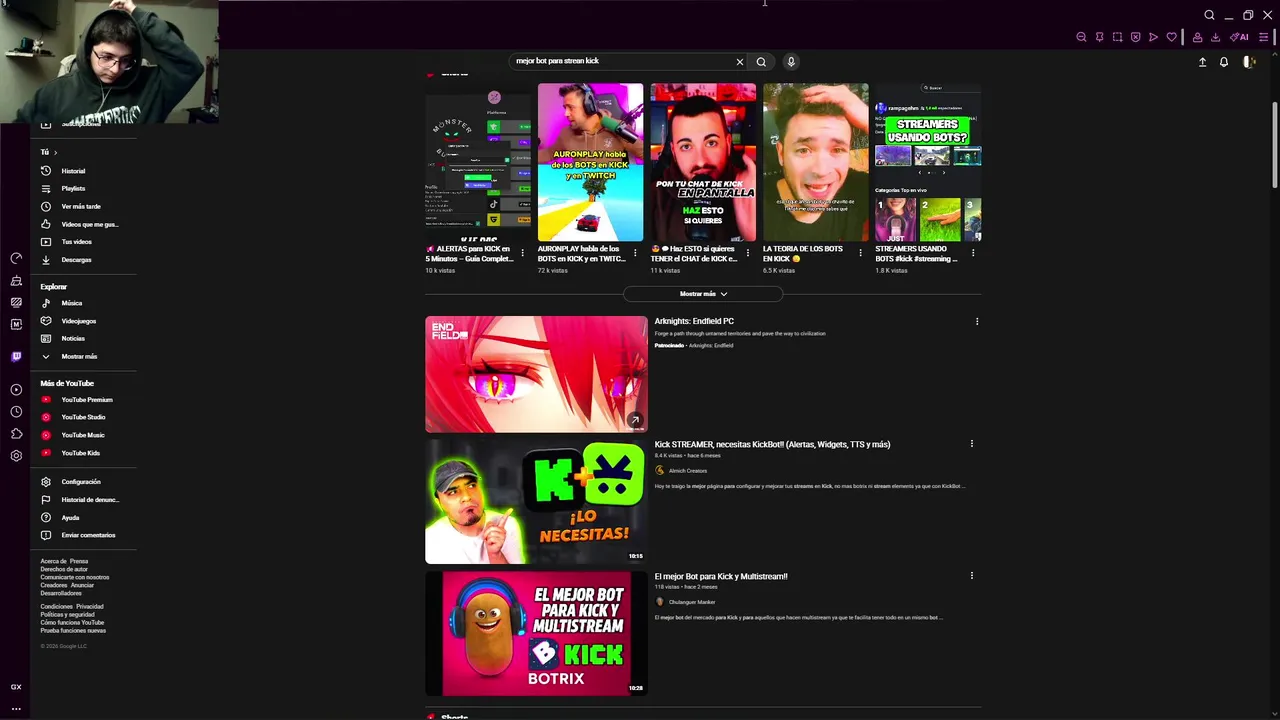Screen dimensions: 1280x720
Task: Take a snapshot with the selection icon
Action: coord(1117,37)
